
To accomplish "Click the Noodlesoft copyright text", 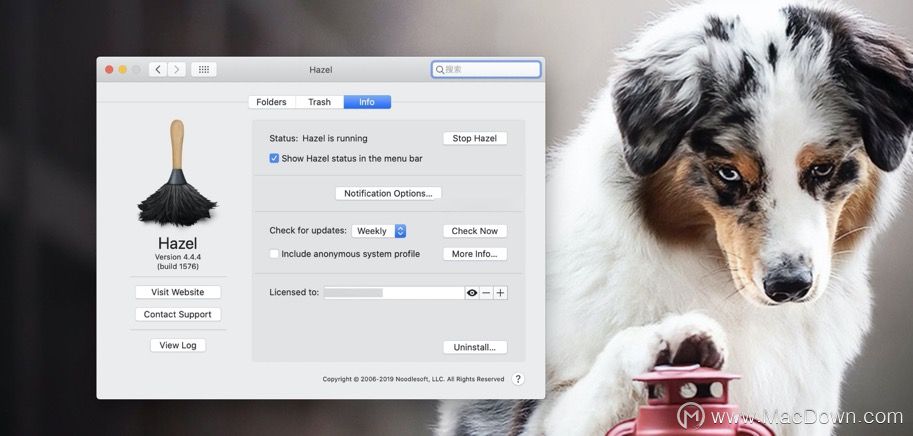I will coord(413,379).
